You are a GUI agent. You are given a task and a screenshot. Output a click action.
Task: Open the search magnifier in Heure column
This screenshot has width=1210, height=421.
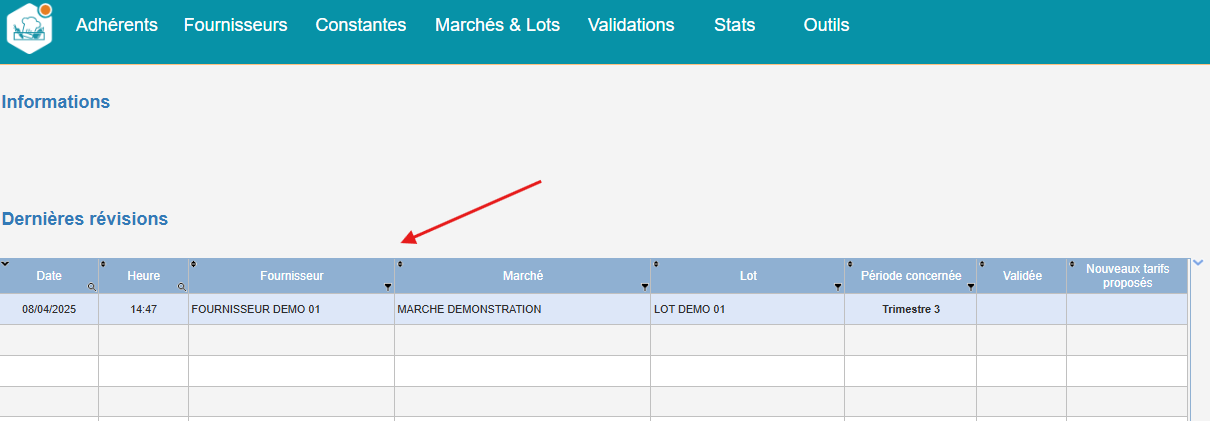point(182,287)
